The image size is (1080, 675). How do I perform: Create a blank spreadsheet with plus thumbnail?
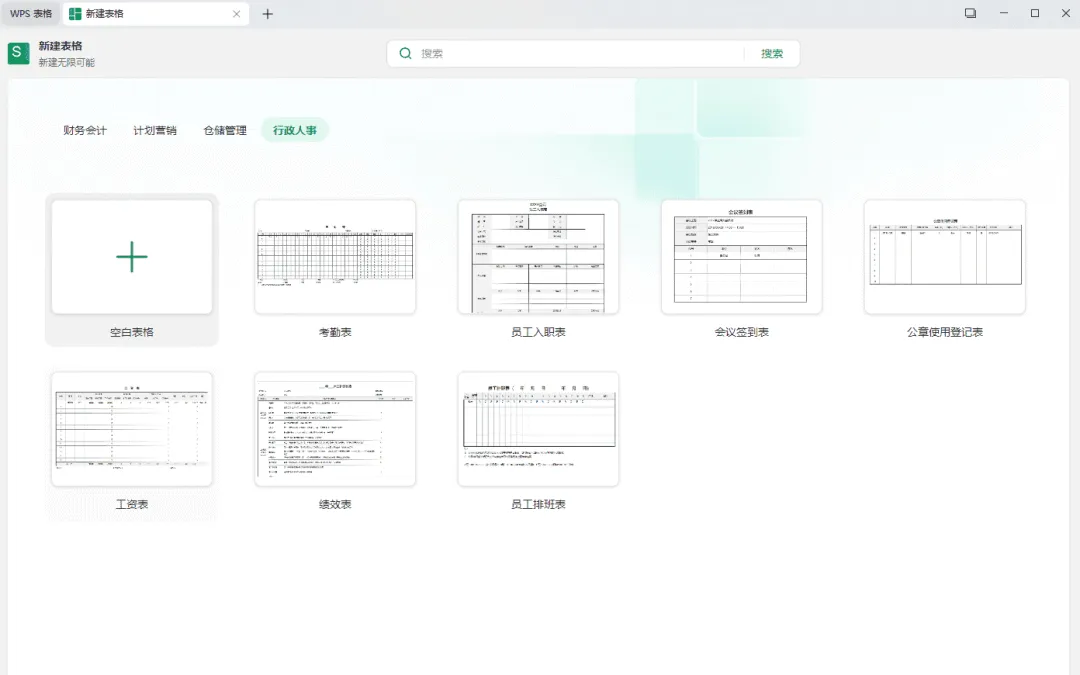pyautogui.click(x=132, y=257)
